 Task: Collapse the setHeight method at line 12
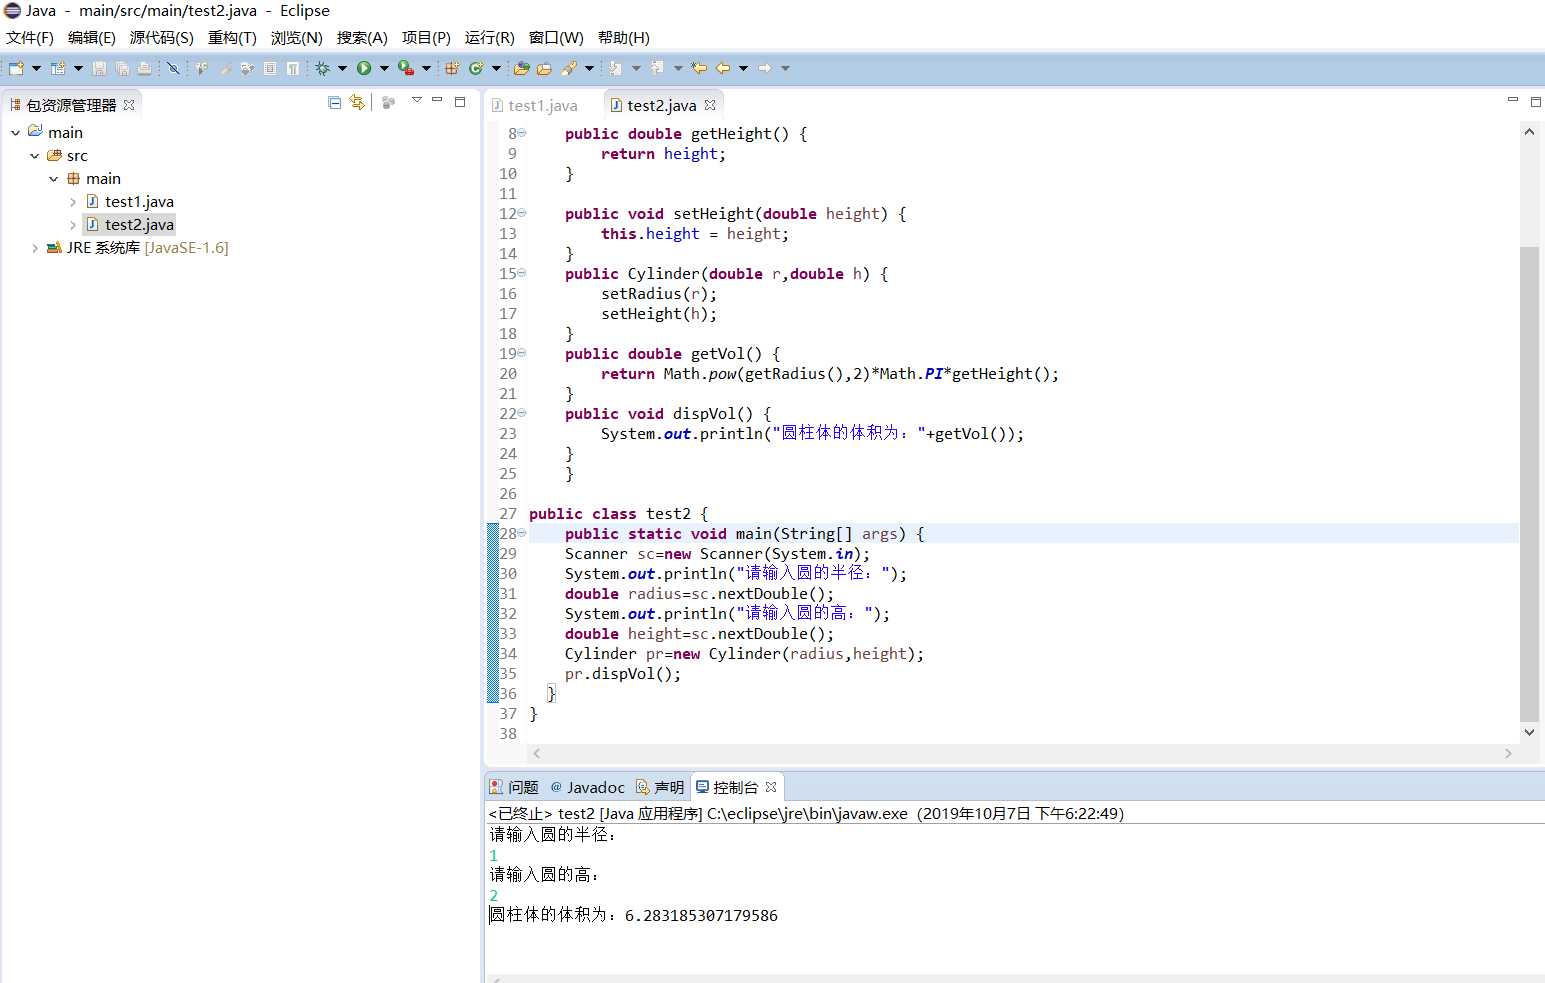coord(522,213)
